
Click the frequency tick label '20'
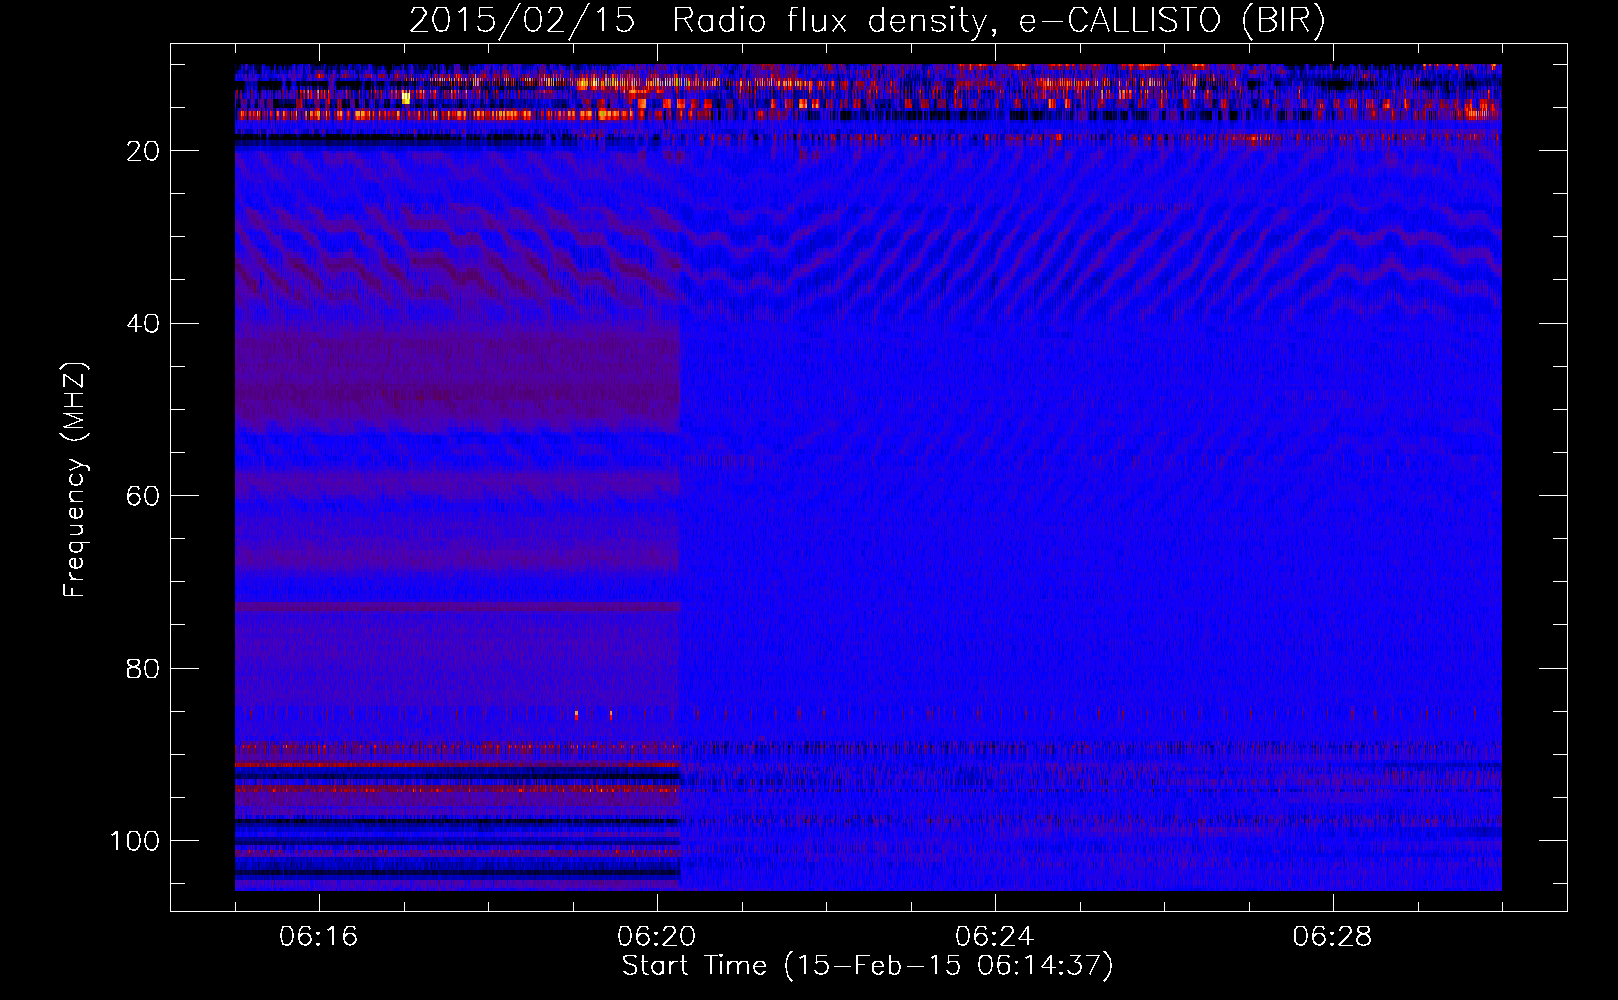point(143,151)
